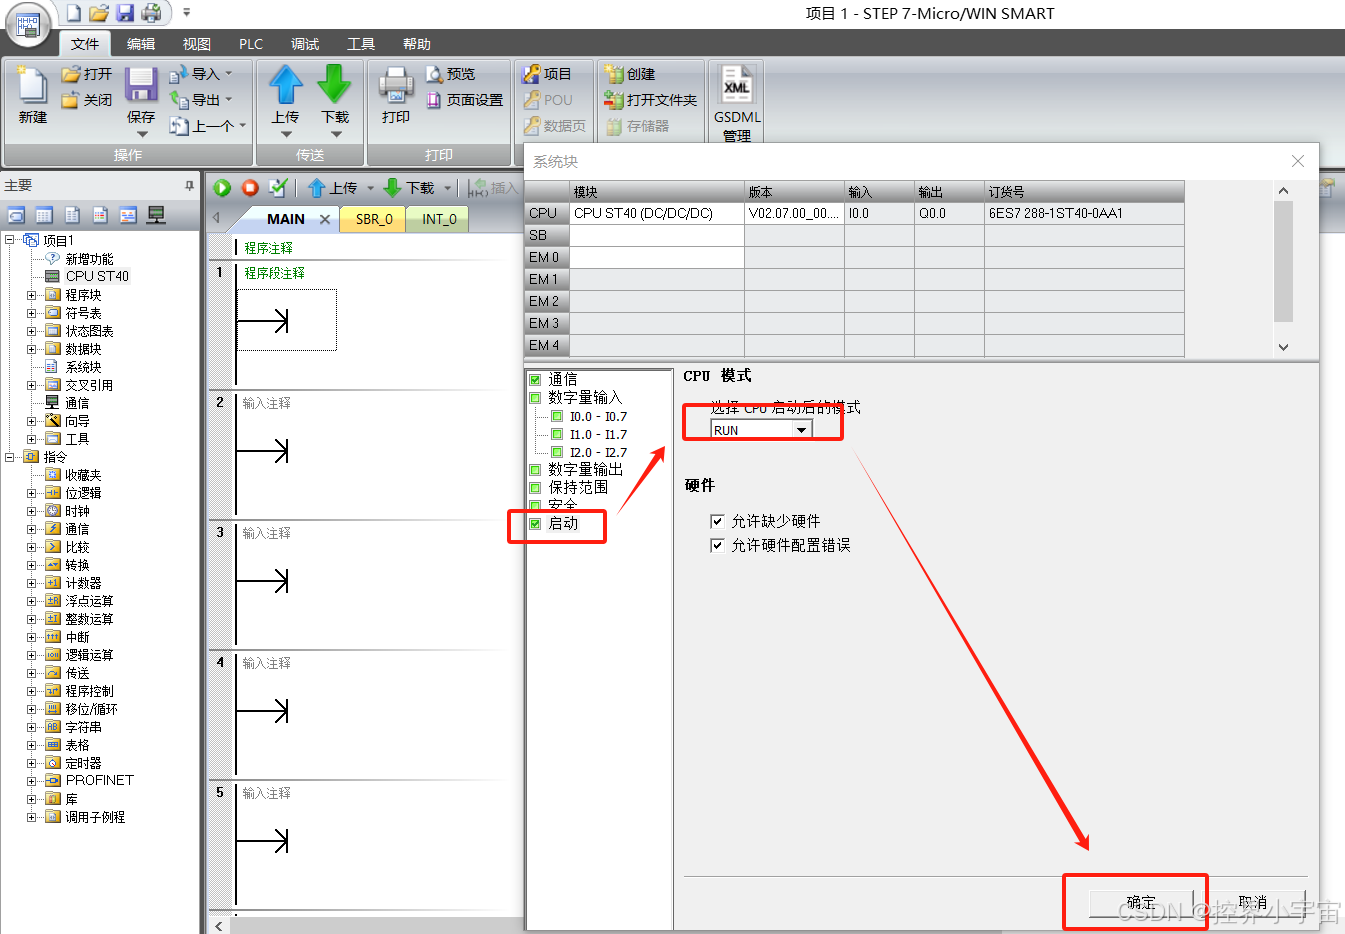
Task: Switch to the SBR_0 tab
Action: point(372,218)
